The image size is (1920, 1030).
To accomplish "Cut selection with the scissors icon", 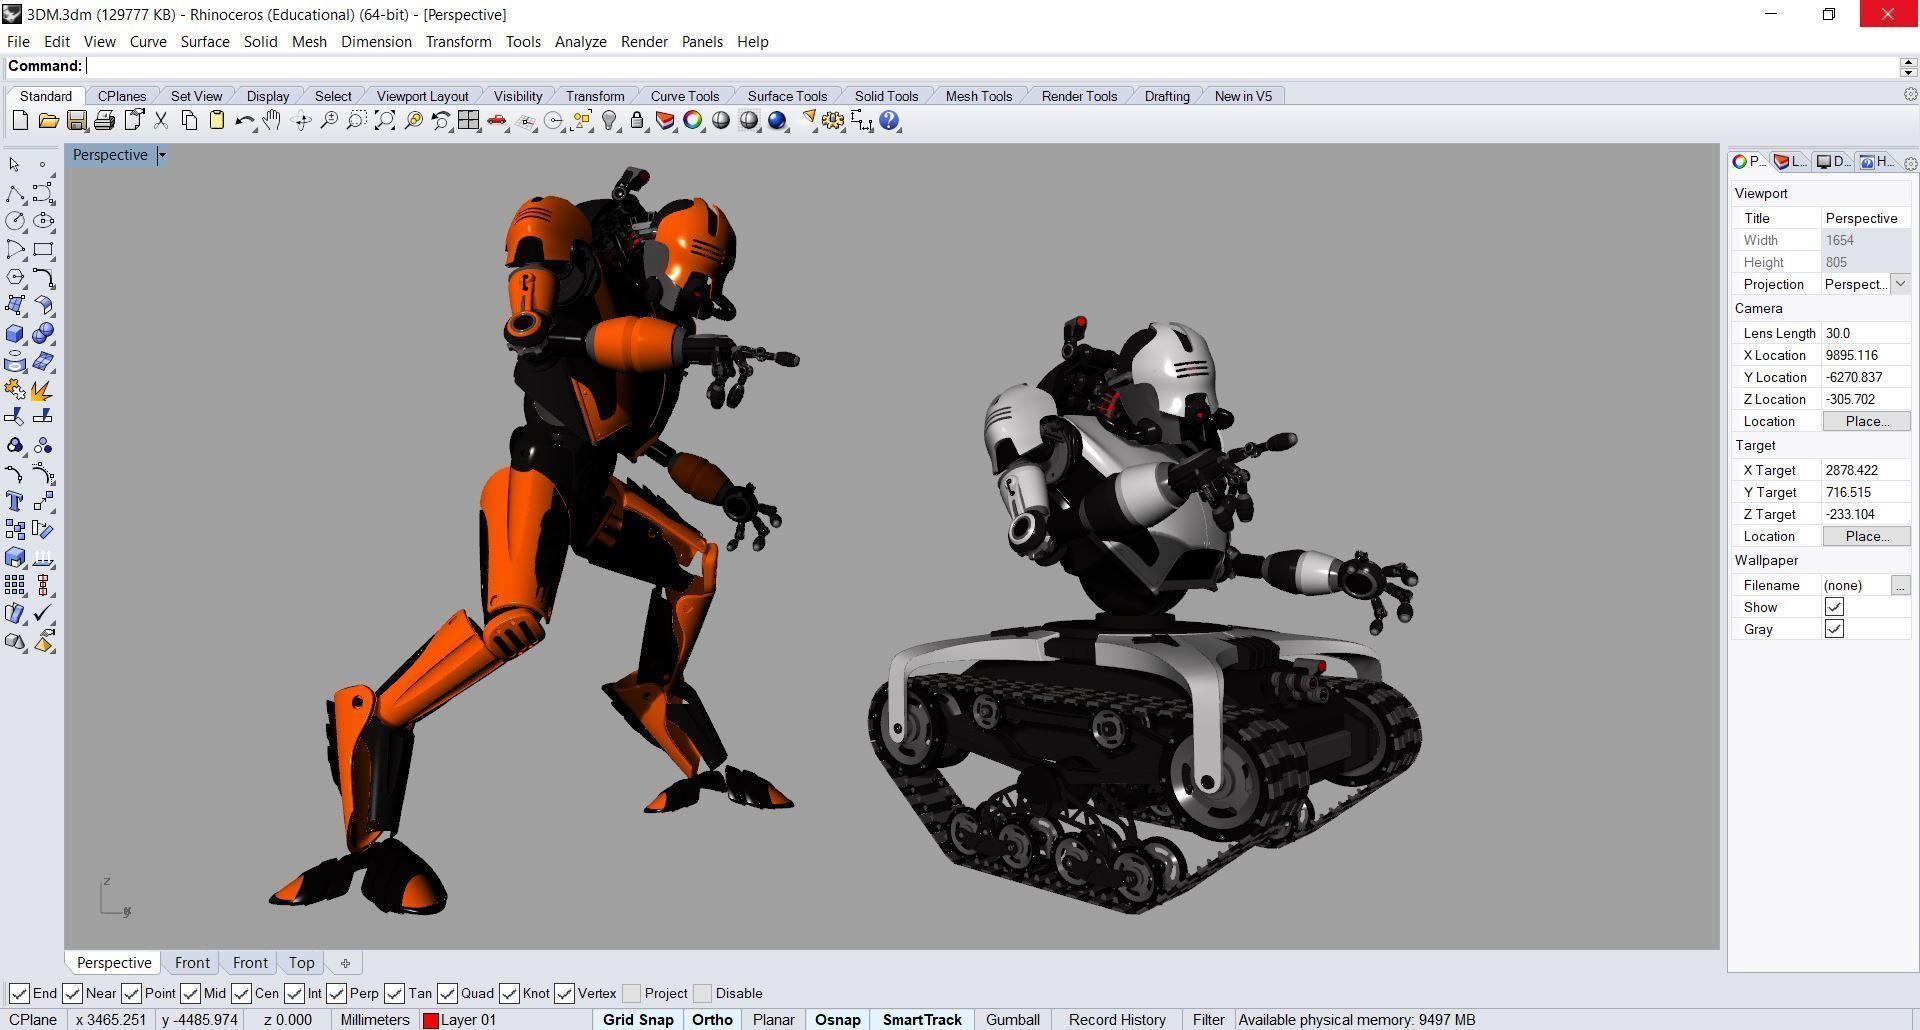I will (x=160, y=121).
